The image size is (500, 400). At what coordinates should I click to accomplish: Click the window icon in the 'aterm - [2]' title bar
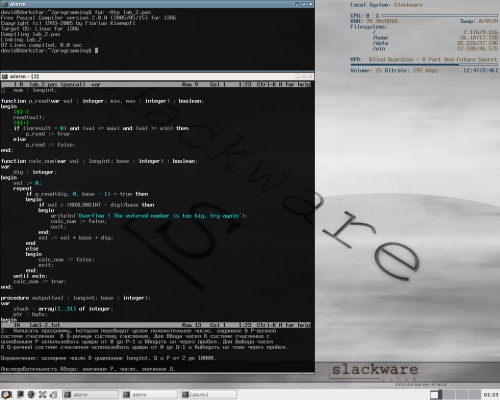pyautogui.click(x=5, y=76)
